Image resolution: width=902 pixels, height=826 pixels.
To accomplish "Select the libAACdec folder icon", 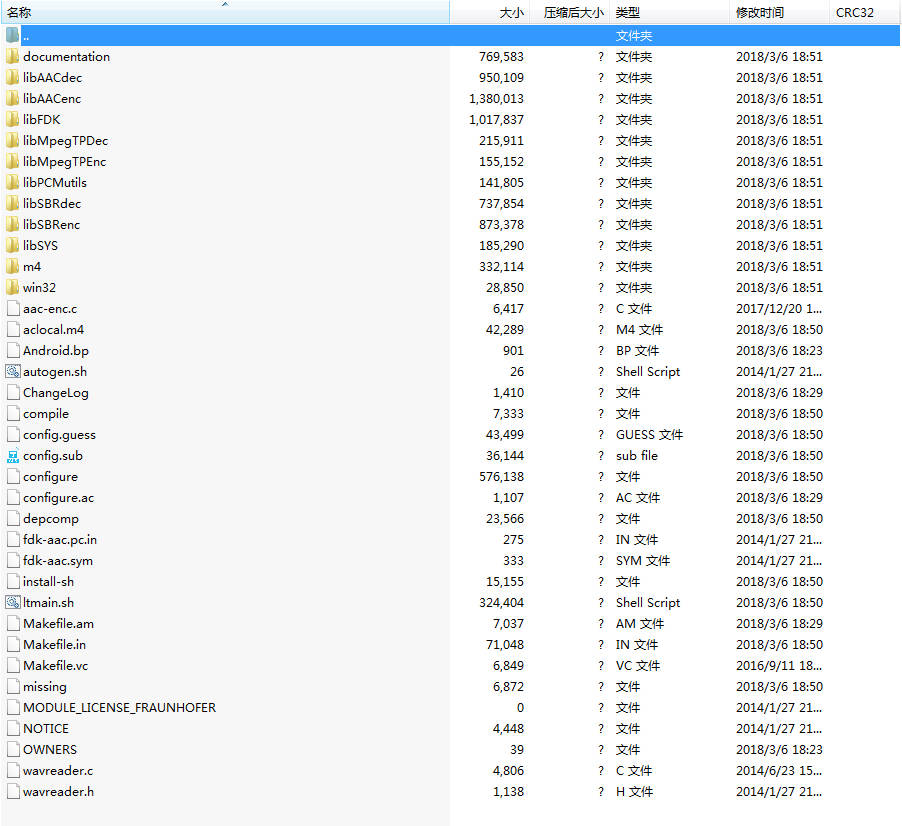I will pos(13,78).
